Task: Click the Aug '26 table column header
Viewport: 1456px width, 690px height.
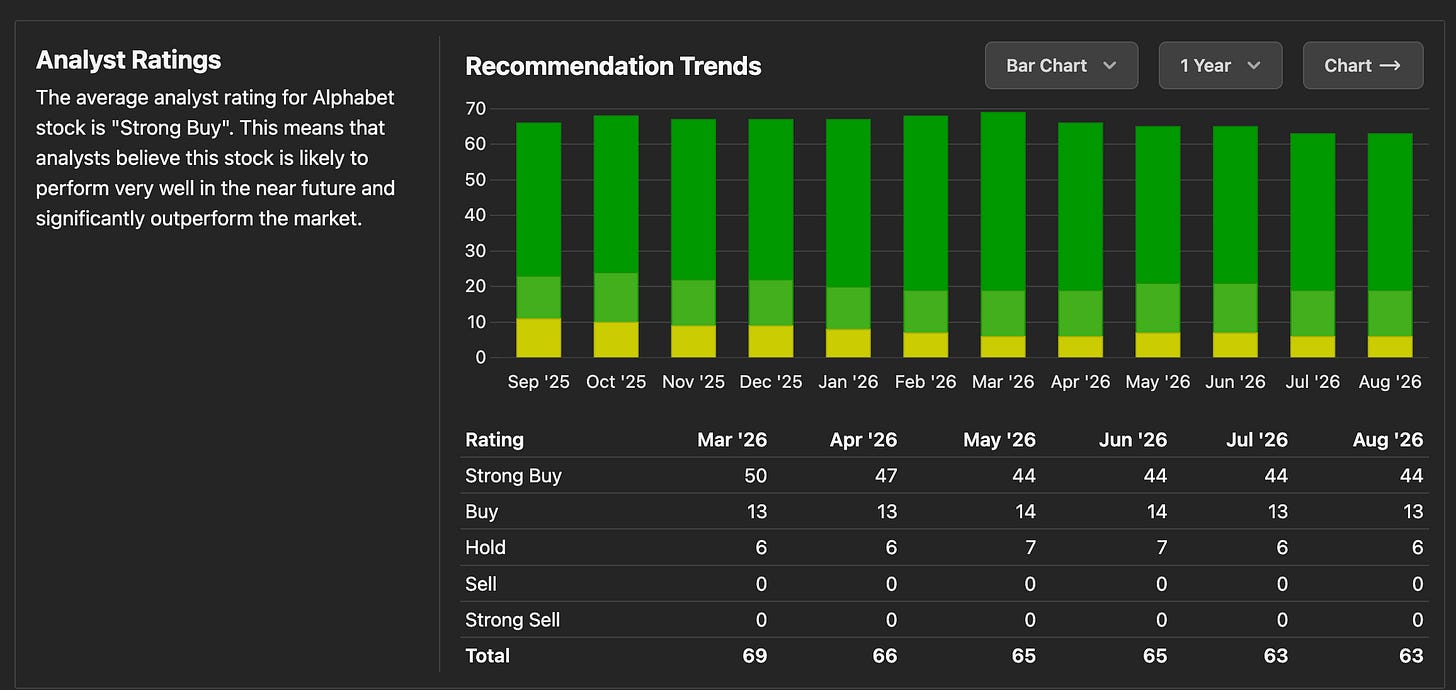Action: pyautogui.click(x=1387, y=440)
